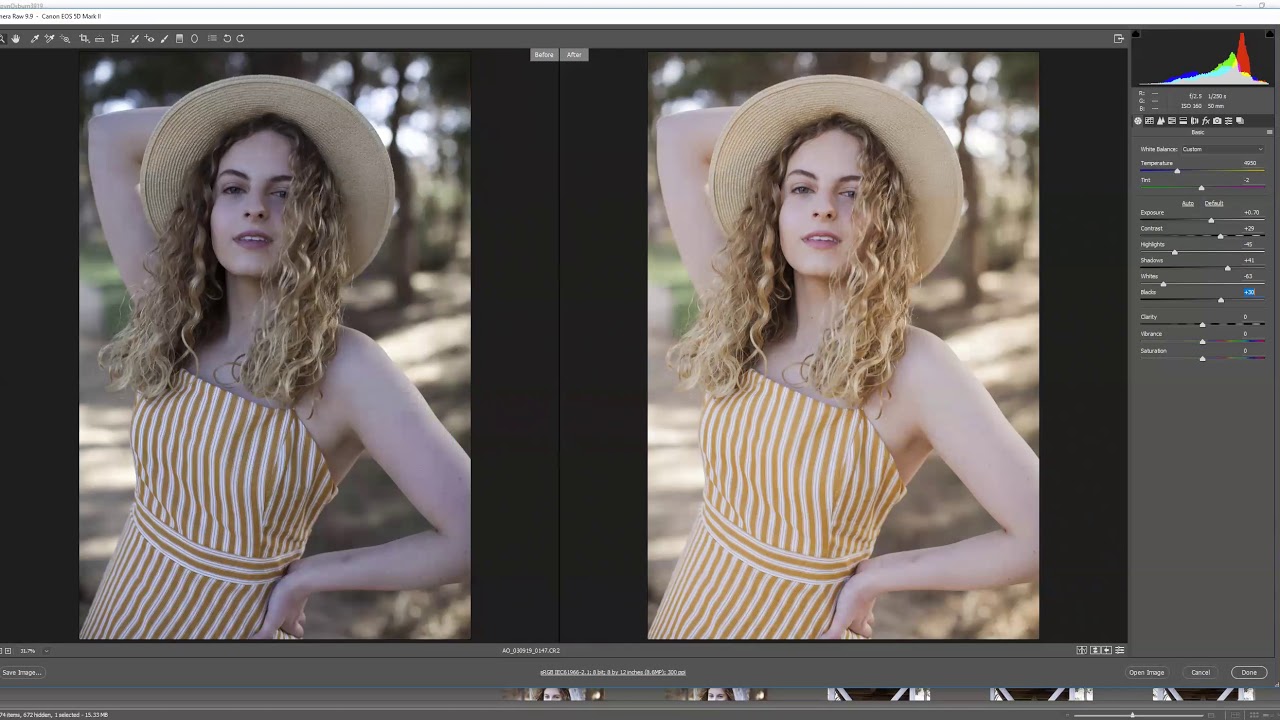Select the Graduated Filter tool
The width and height of the screenshot is (1280, 720).
179,38
